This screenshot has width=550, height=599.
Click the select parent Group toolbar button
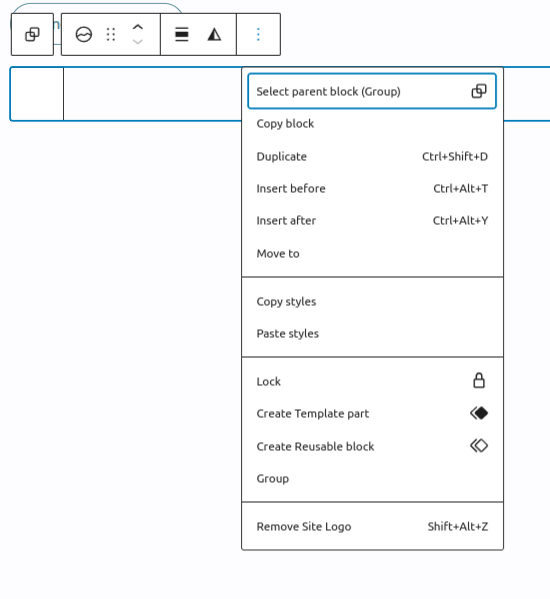click(x=32, y=34)
